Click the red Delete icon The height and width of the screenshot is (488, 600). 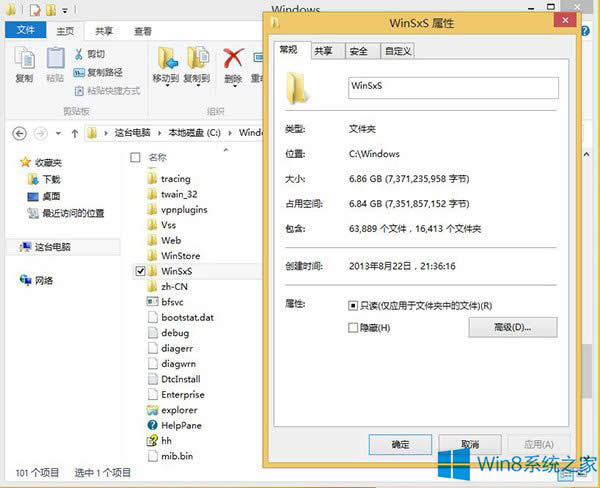click(x=233, y=58)
